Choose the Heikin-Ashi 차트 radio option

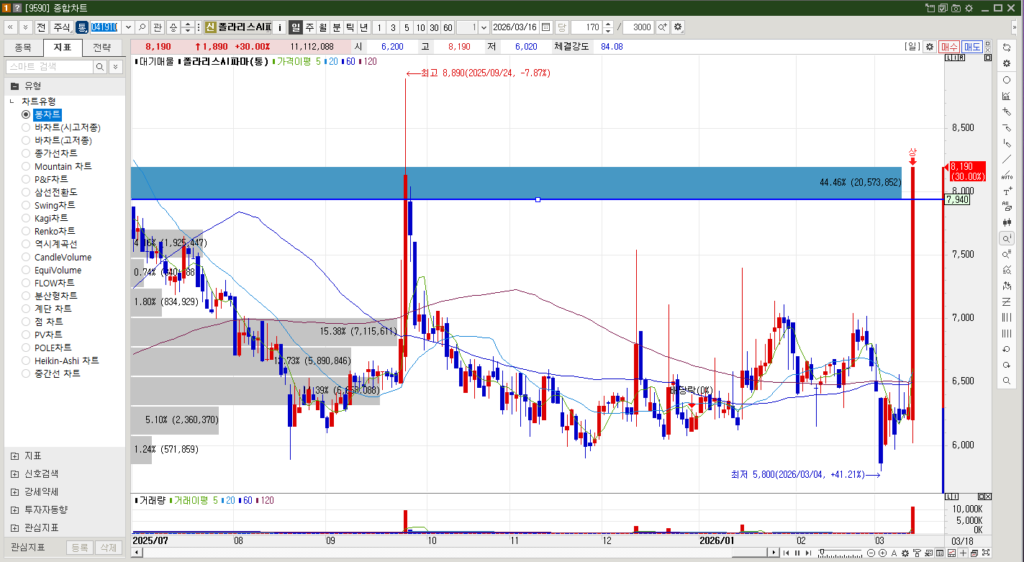(x=26, y=360)
